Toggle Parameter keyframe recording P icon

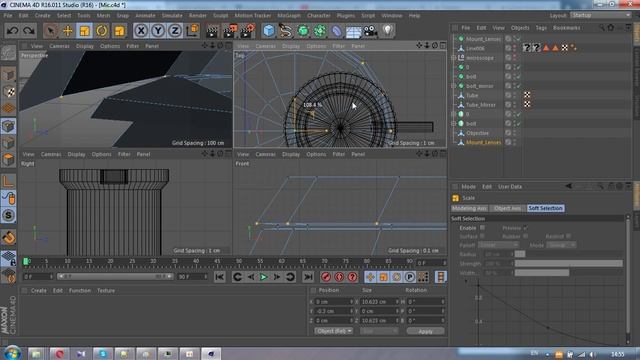pos(410,277)
